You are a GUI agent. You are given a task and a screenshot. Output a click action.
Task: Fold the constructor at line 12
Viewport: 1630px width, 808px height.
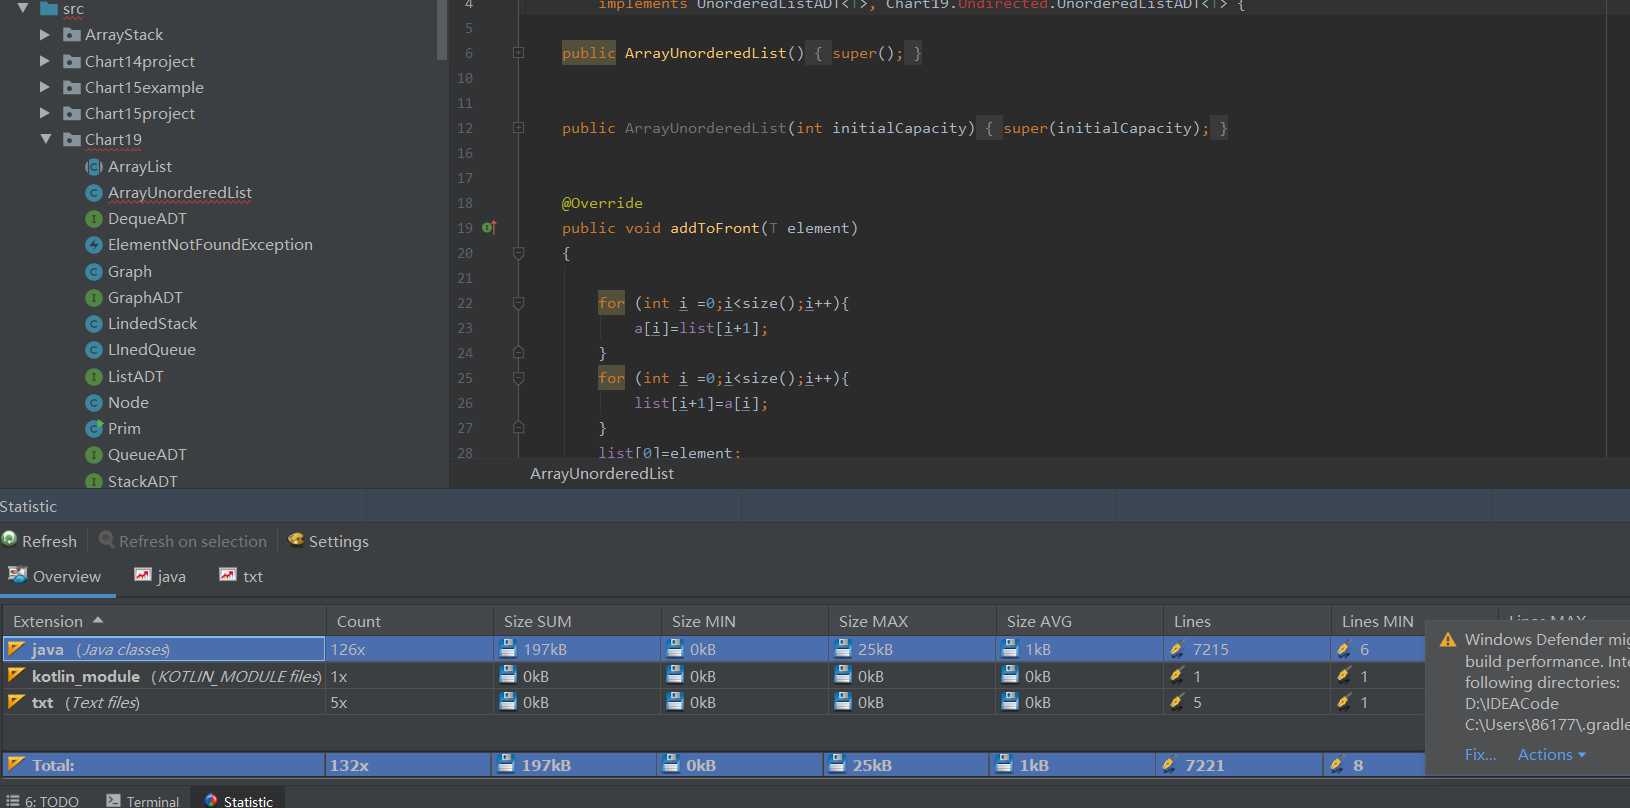518,128
